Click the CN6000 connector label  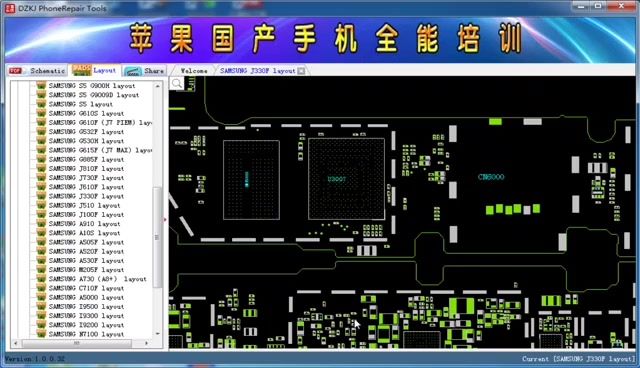point(491,177)
